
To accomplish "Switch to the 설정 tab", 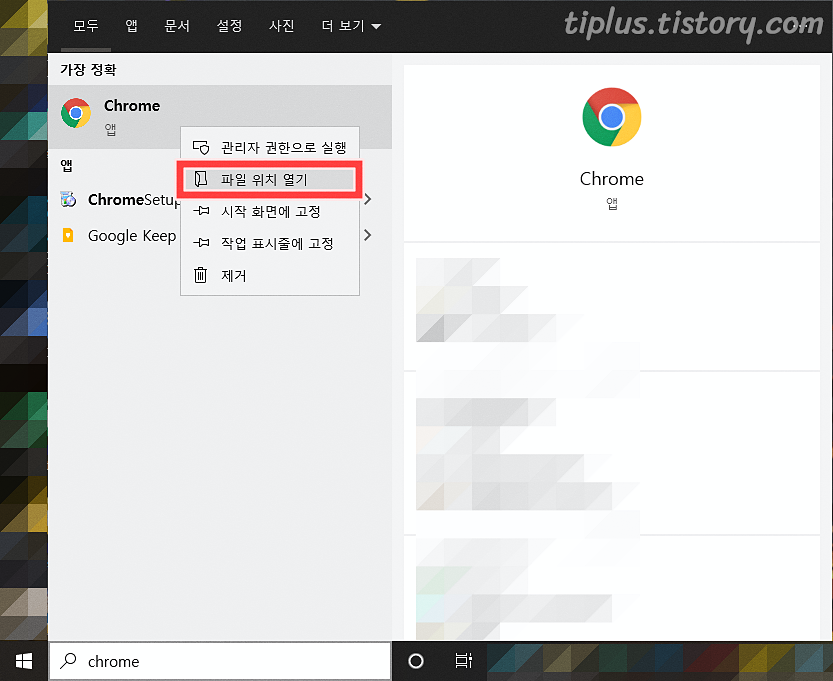I will pos(229,25).
